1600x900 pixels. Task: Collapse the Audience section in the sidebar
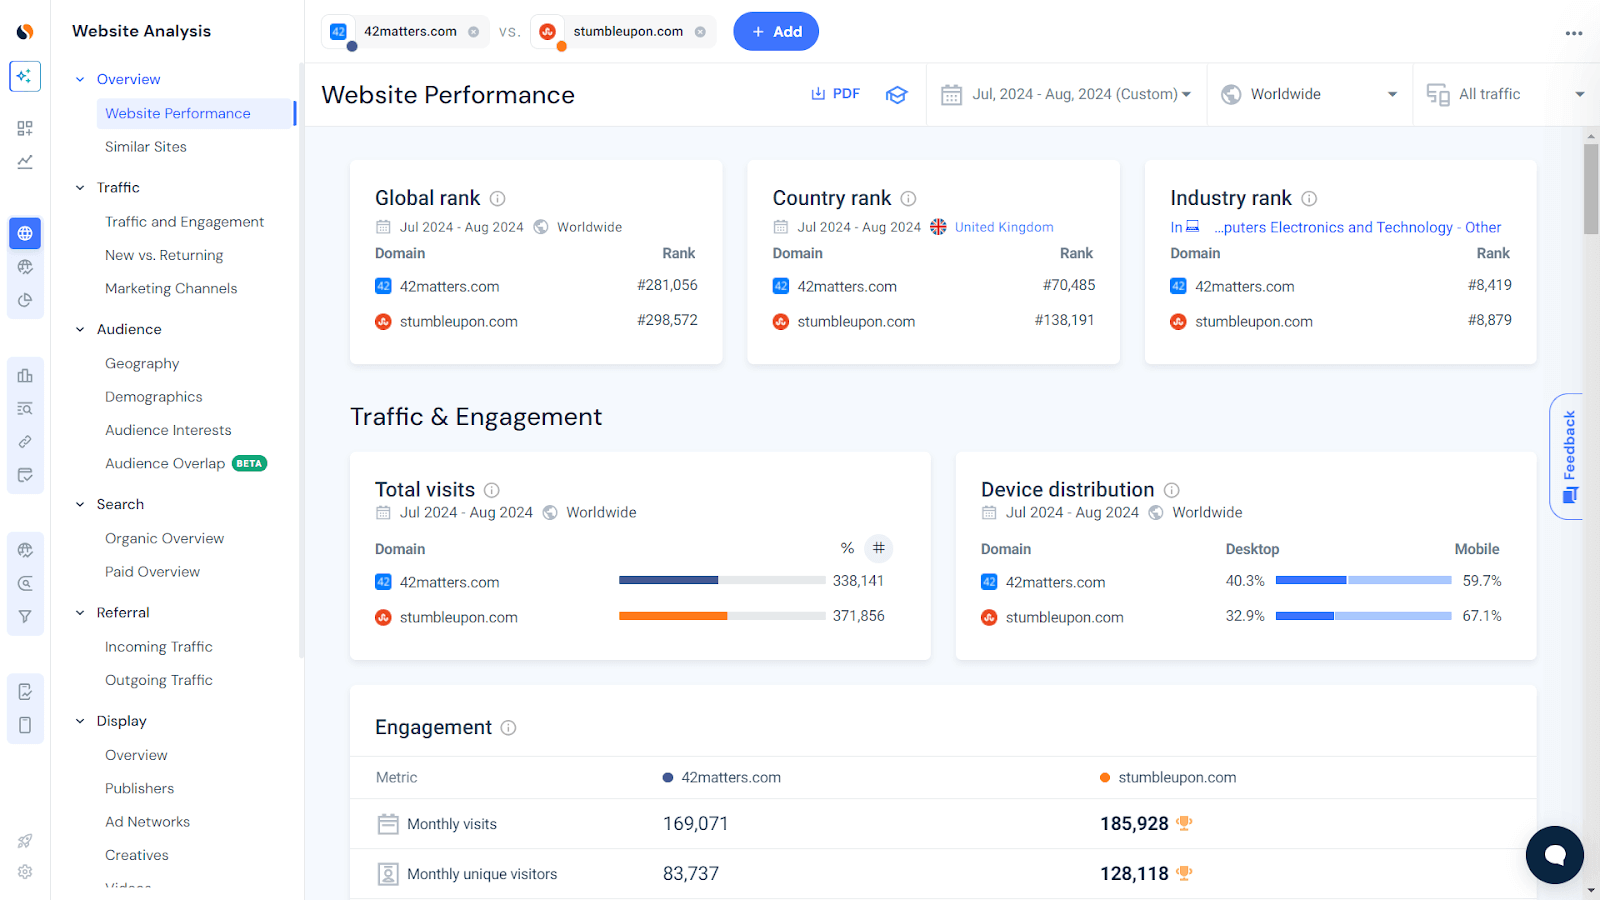click(x=80, y=328)
